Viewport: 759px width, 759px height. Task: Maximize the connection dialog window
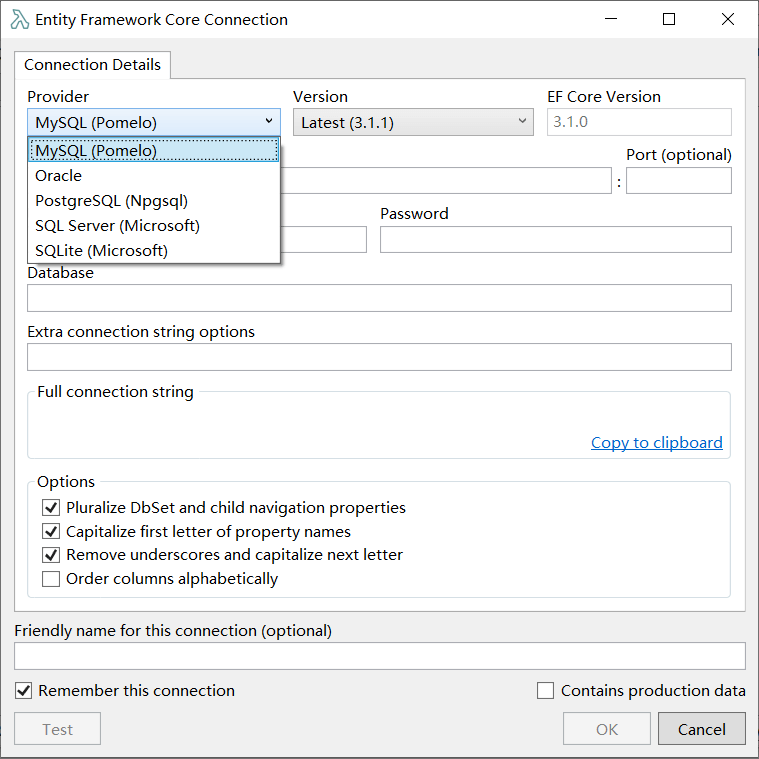(x=669, y=19)
